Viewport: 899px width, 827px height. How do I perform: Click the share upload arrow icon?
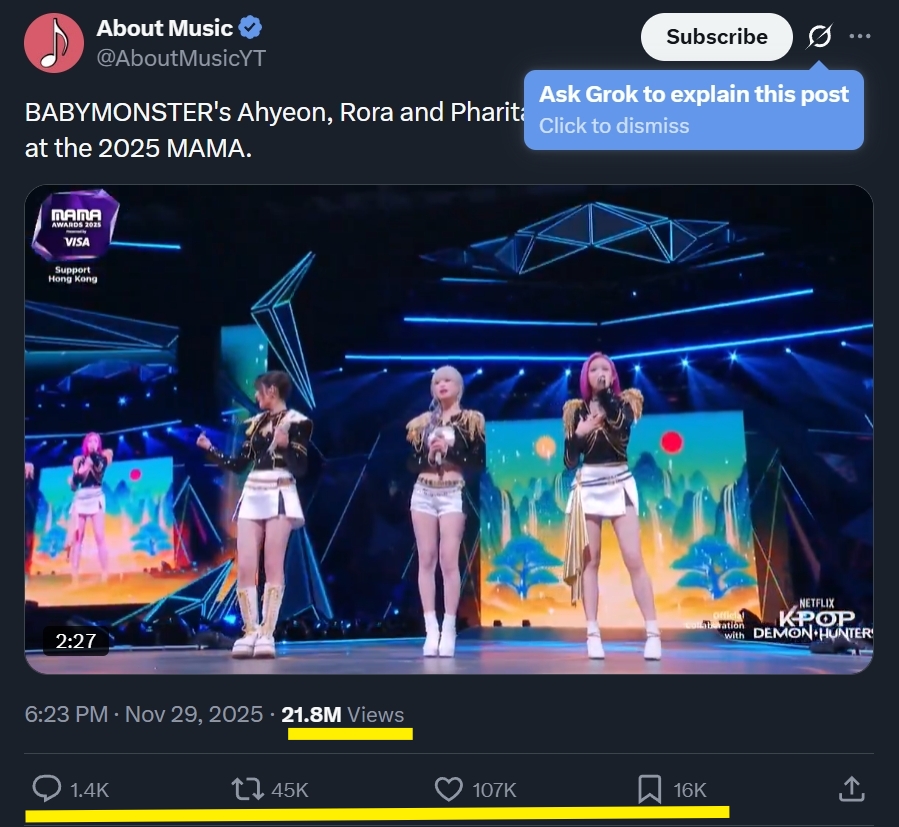point(850,790)
